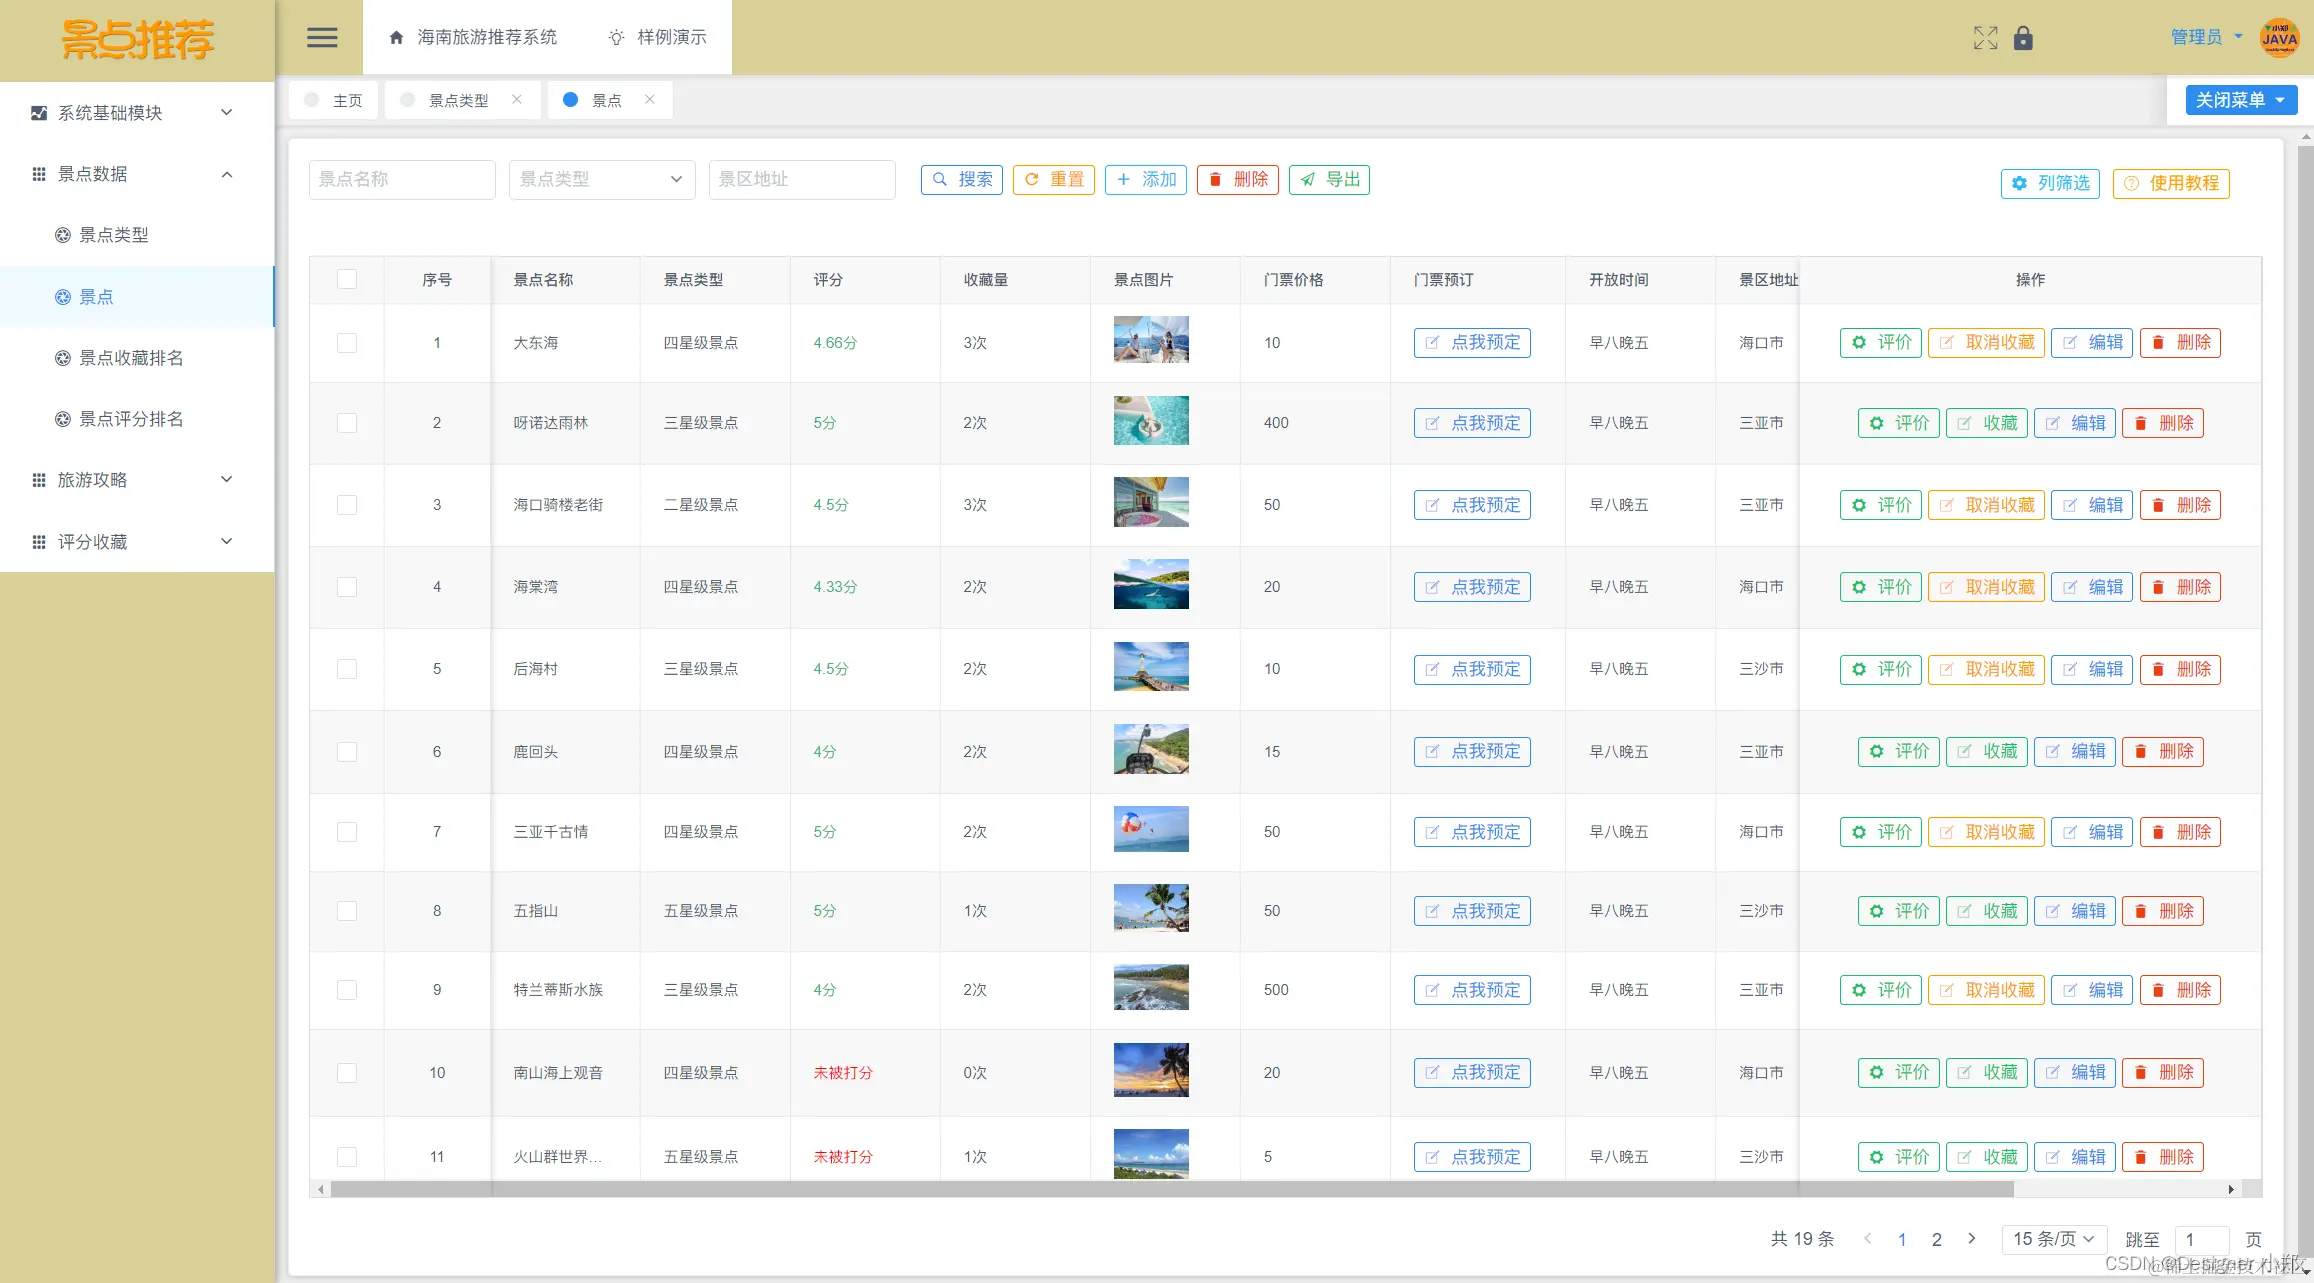Click the hamburger menu collapse icon
2314x1283 pixels.
(321, 38)
